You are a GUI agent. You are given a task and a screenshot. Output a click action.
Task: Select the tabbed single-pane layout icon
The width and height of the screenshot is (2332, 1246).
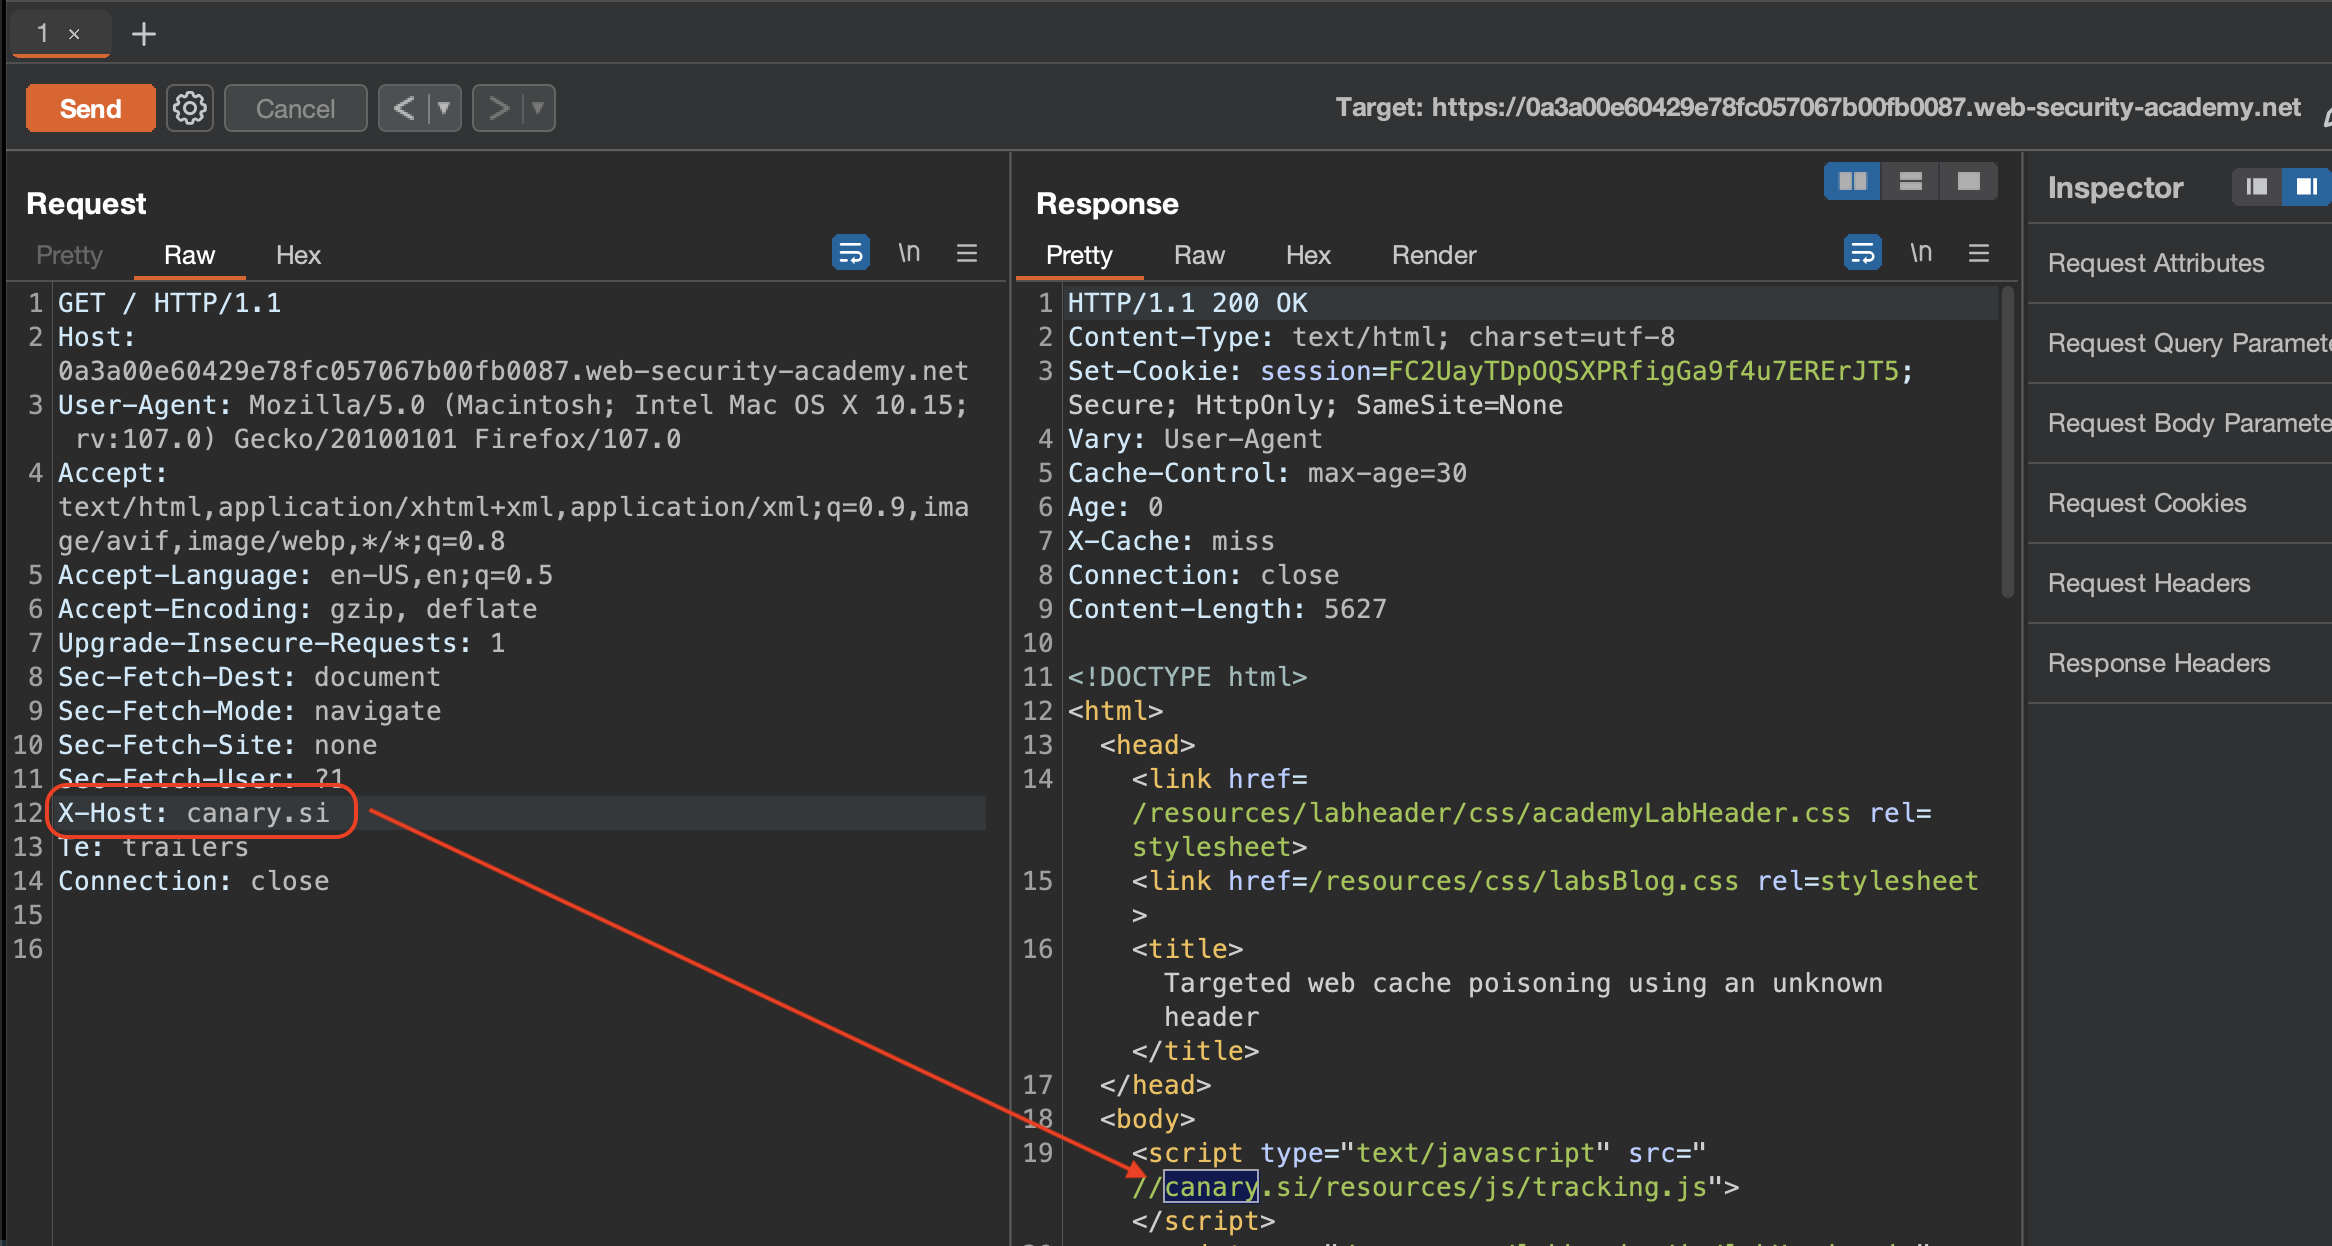(x=1968, y=182)
